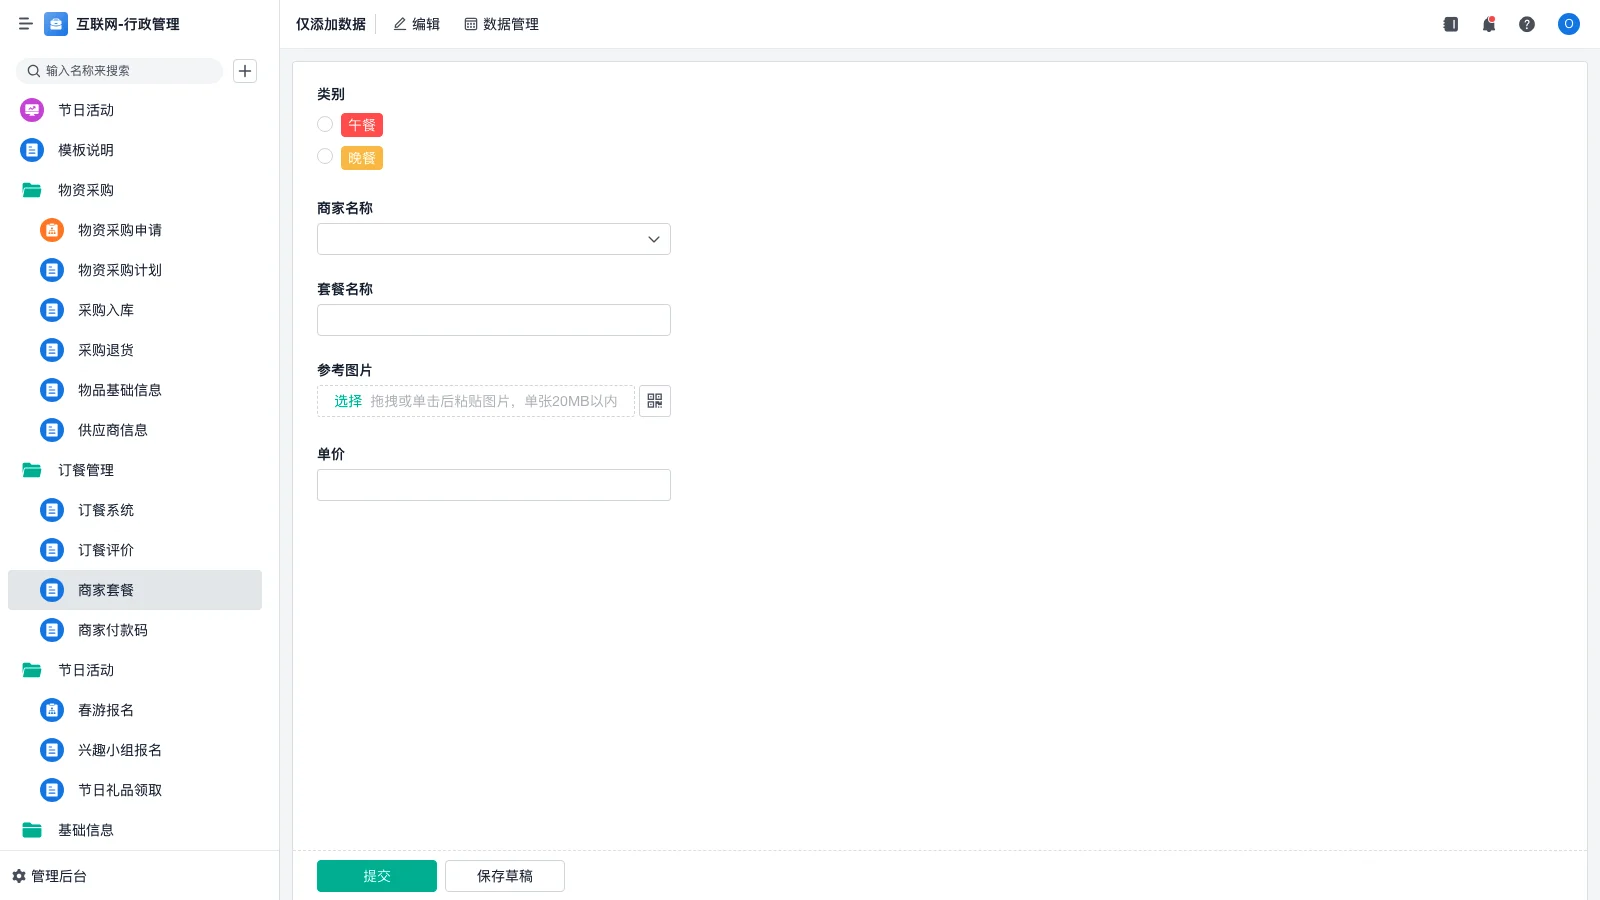Image resolution: width=1600 pixels, height=900 pixels.
Task: Click the QR code icon beside 参考图片
Action: 655,401
